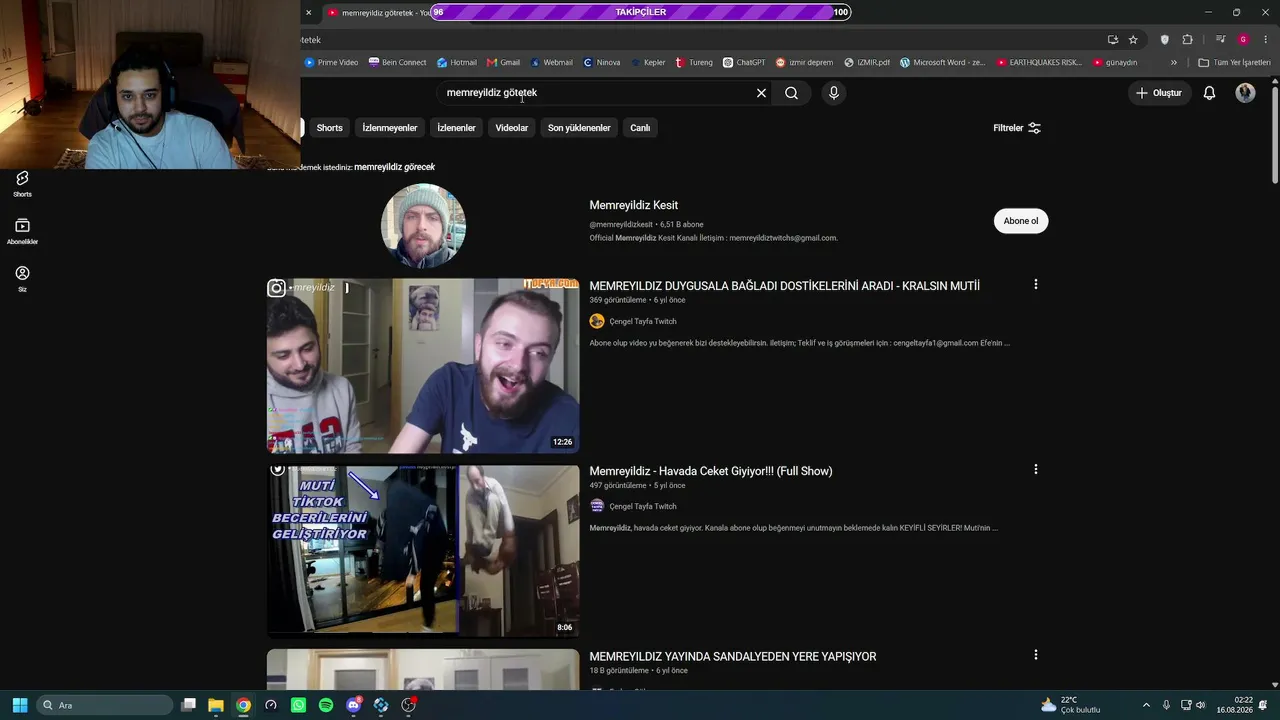Open the Tureng bookmark
Image resolution: width=1280 pixels, height=720 pixels.
(694, 62)
